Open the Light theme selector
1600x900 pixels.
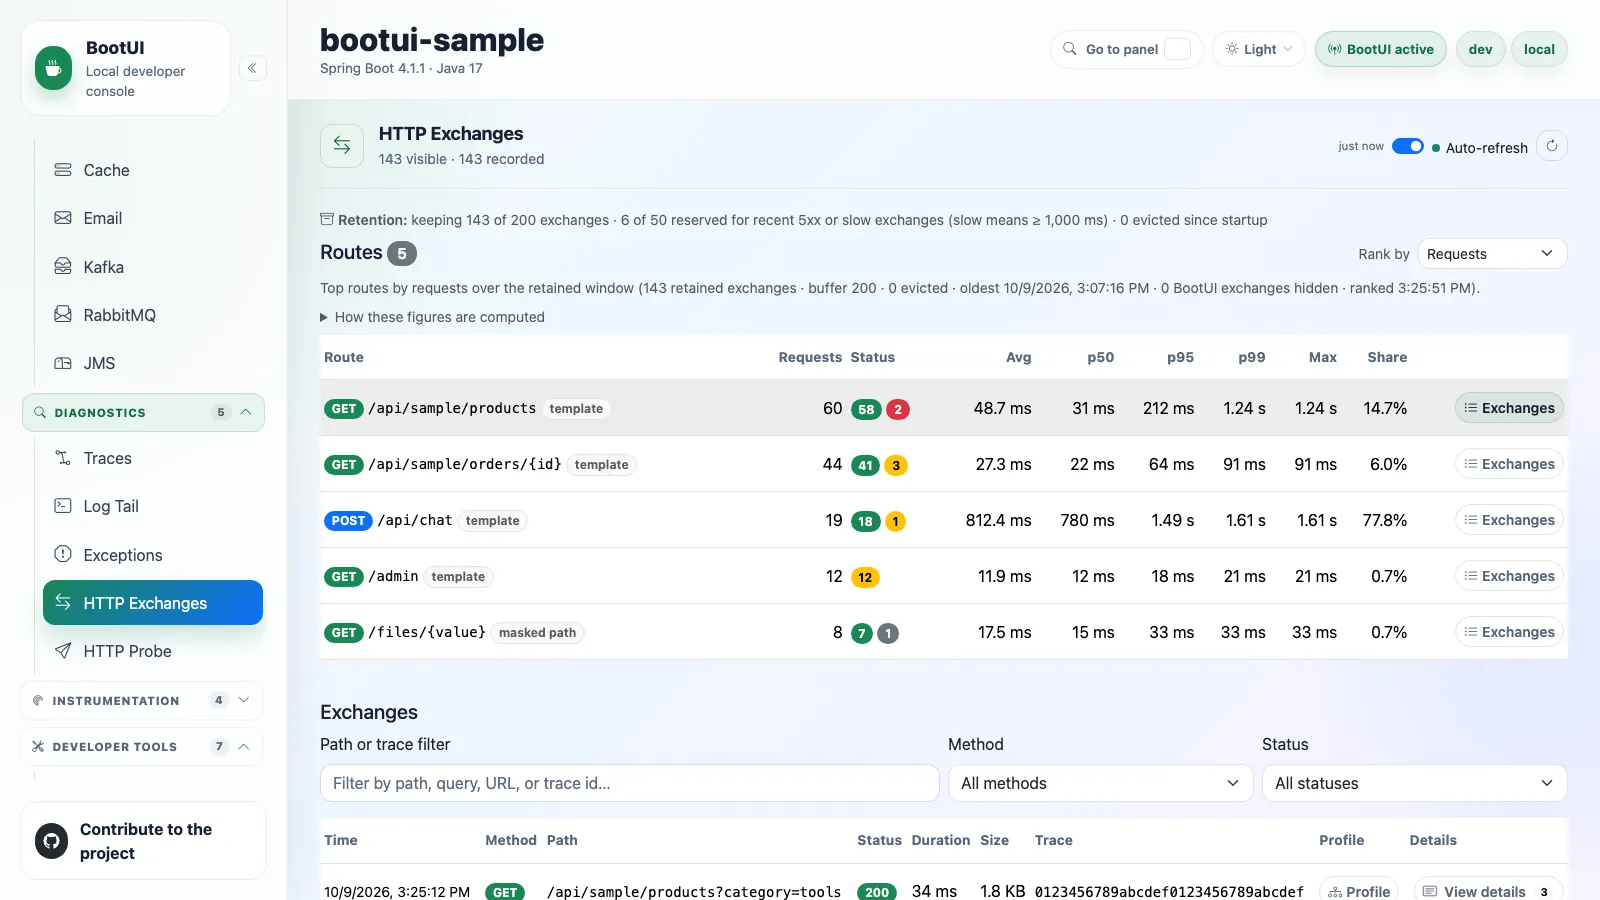coord(1259,49)
